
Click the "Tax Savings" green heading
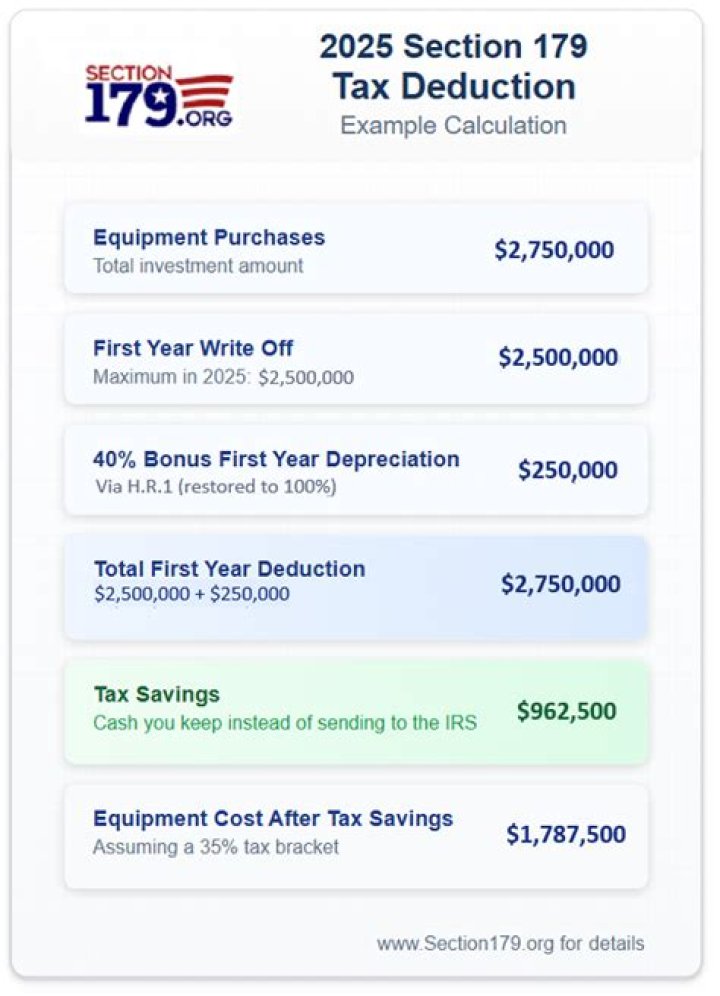click(x=156, y=694)
